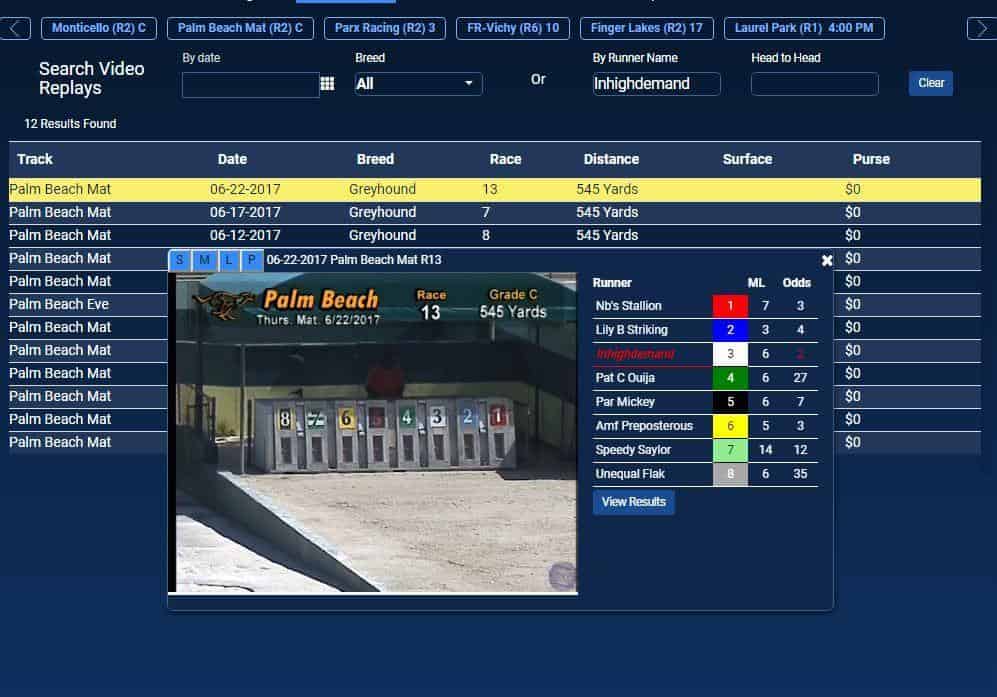997x697 pixels.
Task: Set video size to medium (M)
Action: pos(204,260)
